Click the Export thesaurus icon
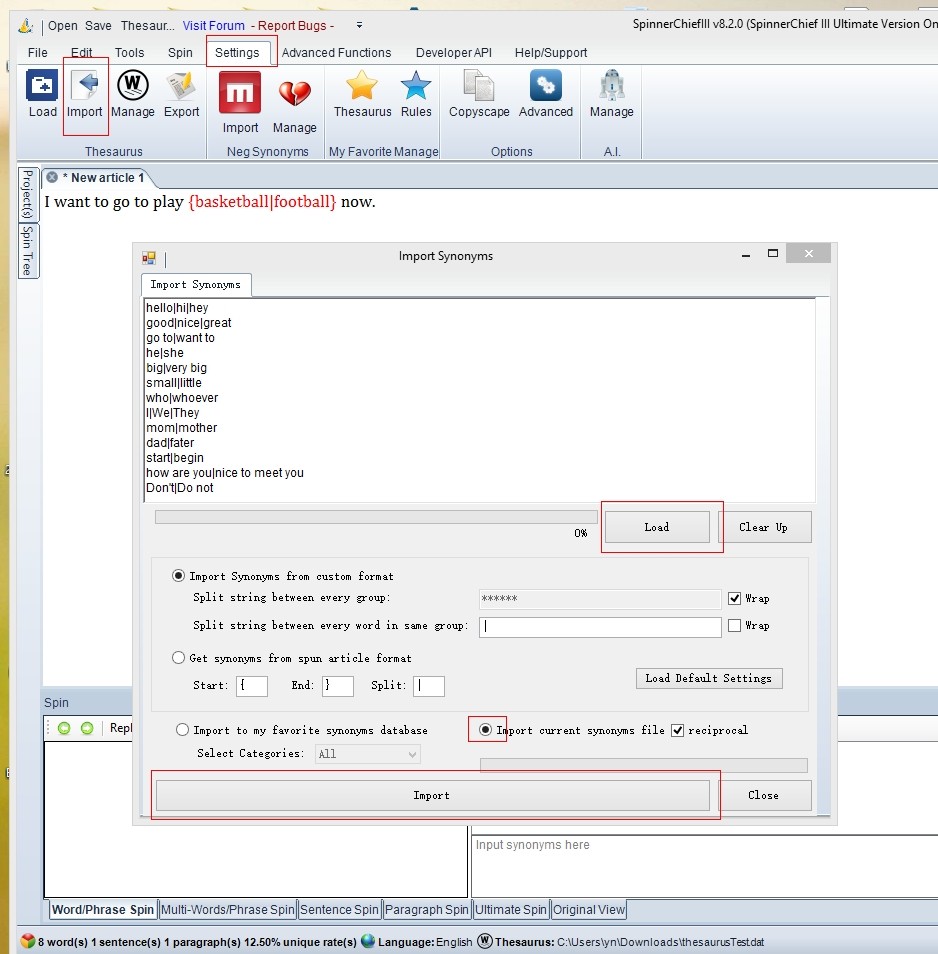Viewport: 938px width, 954px height. 182,87
